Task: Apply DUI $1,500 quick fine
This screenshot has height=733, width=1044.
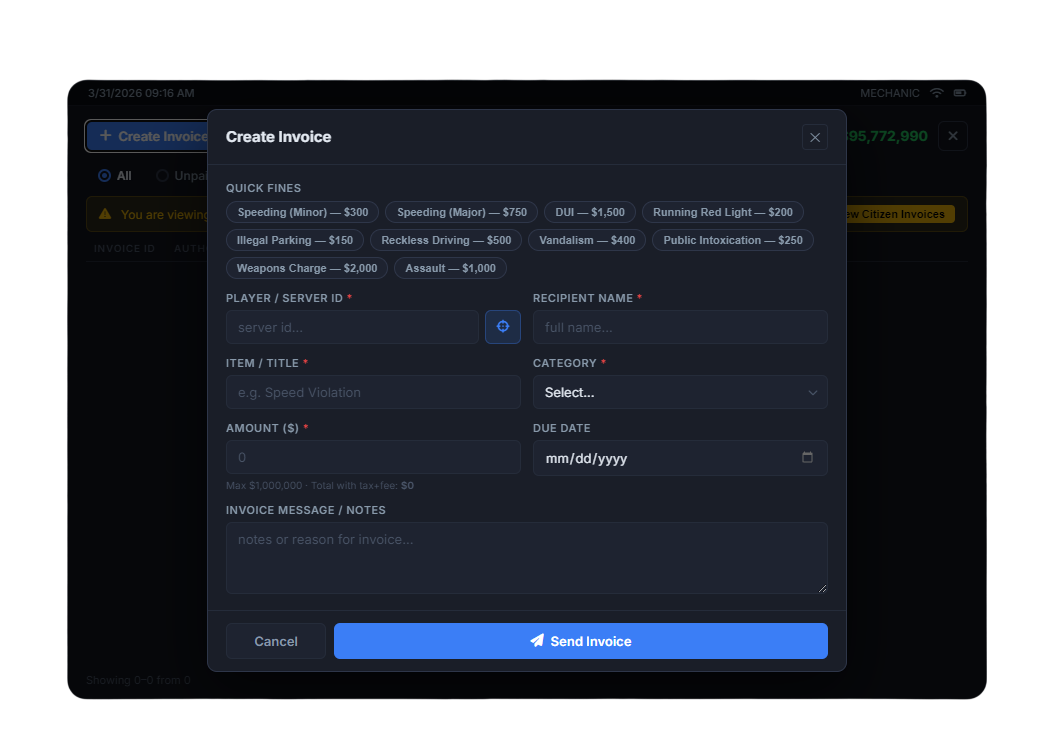Action: point(590,212)
